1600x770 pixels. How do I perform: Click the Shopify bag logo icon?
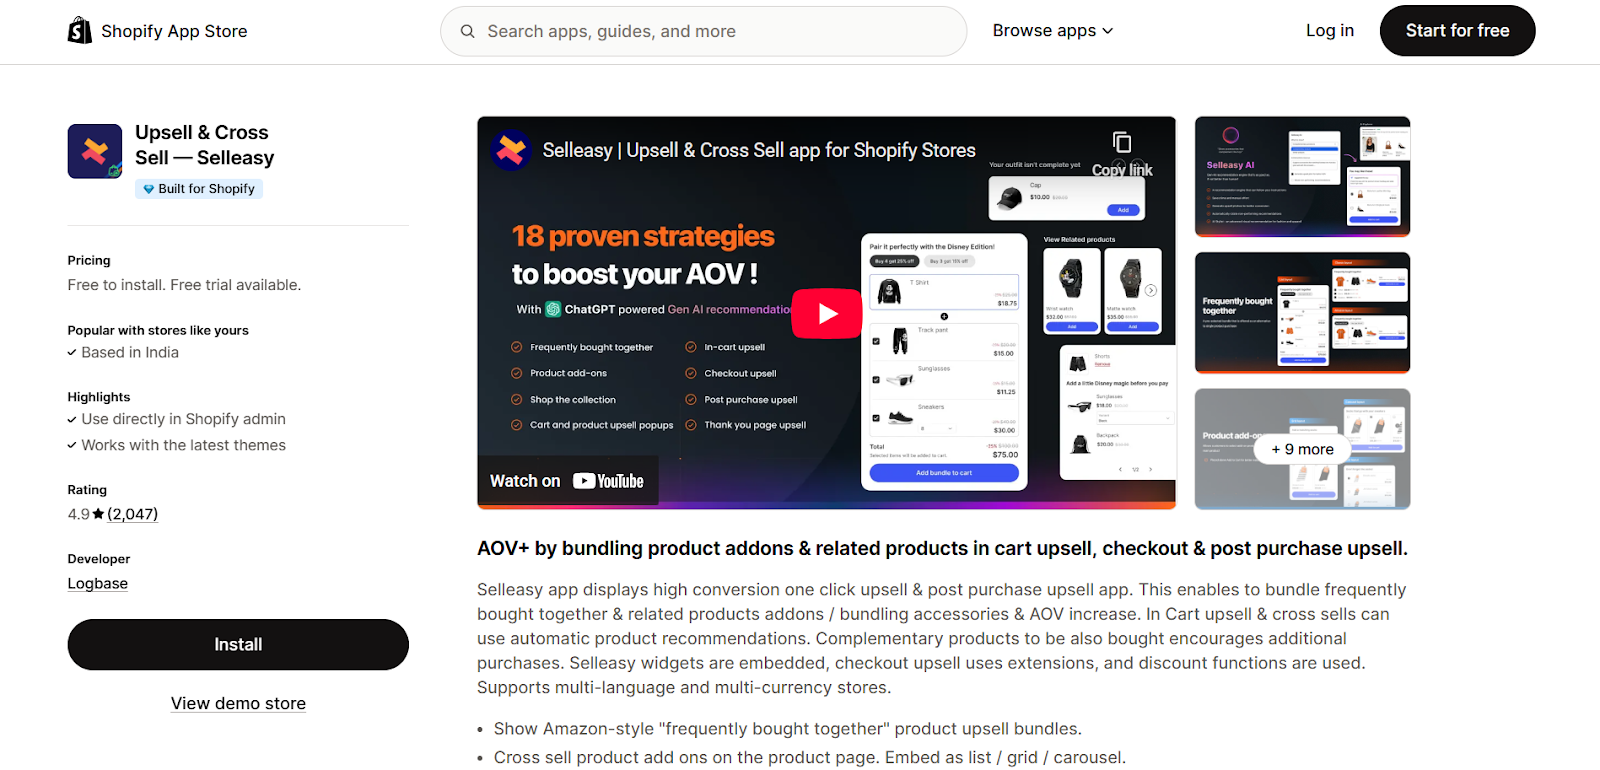tap(80, 31)
